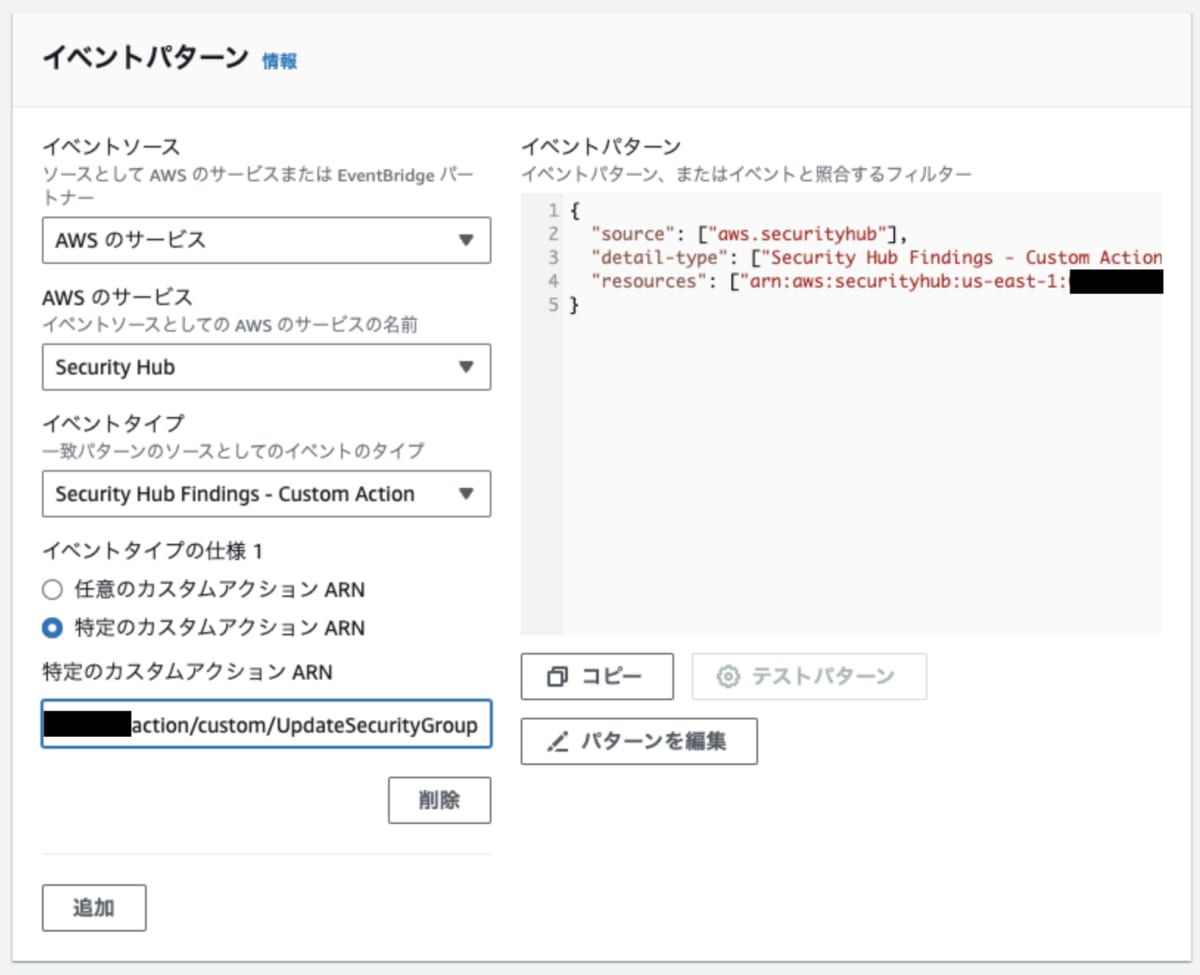Open the 情報 info link
The width and height of the screenshot is (1200, 975).
coord(279,61)
